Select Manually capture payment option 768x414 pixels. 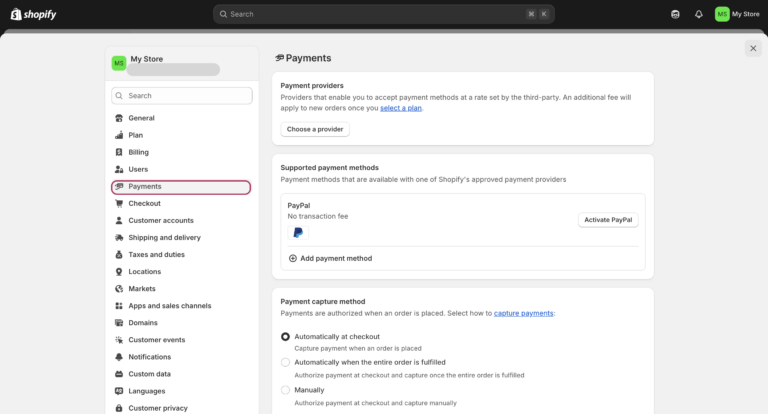point(286,390)
